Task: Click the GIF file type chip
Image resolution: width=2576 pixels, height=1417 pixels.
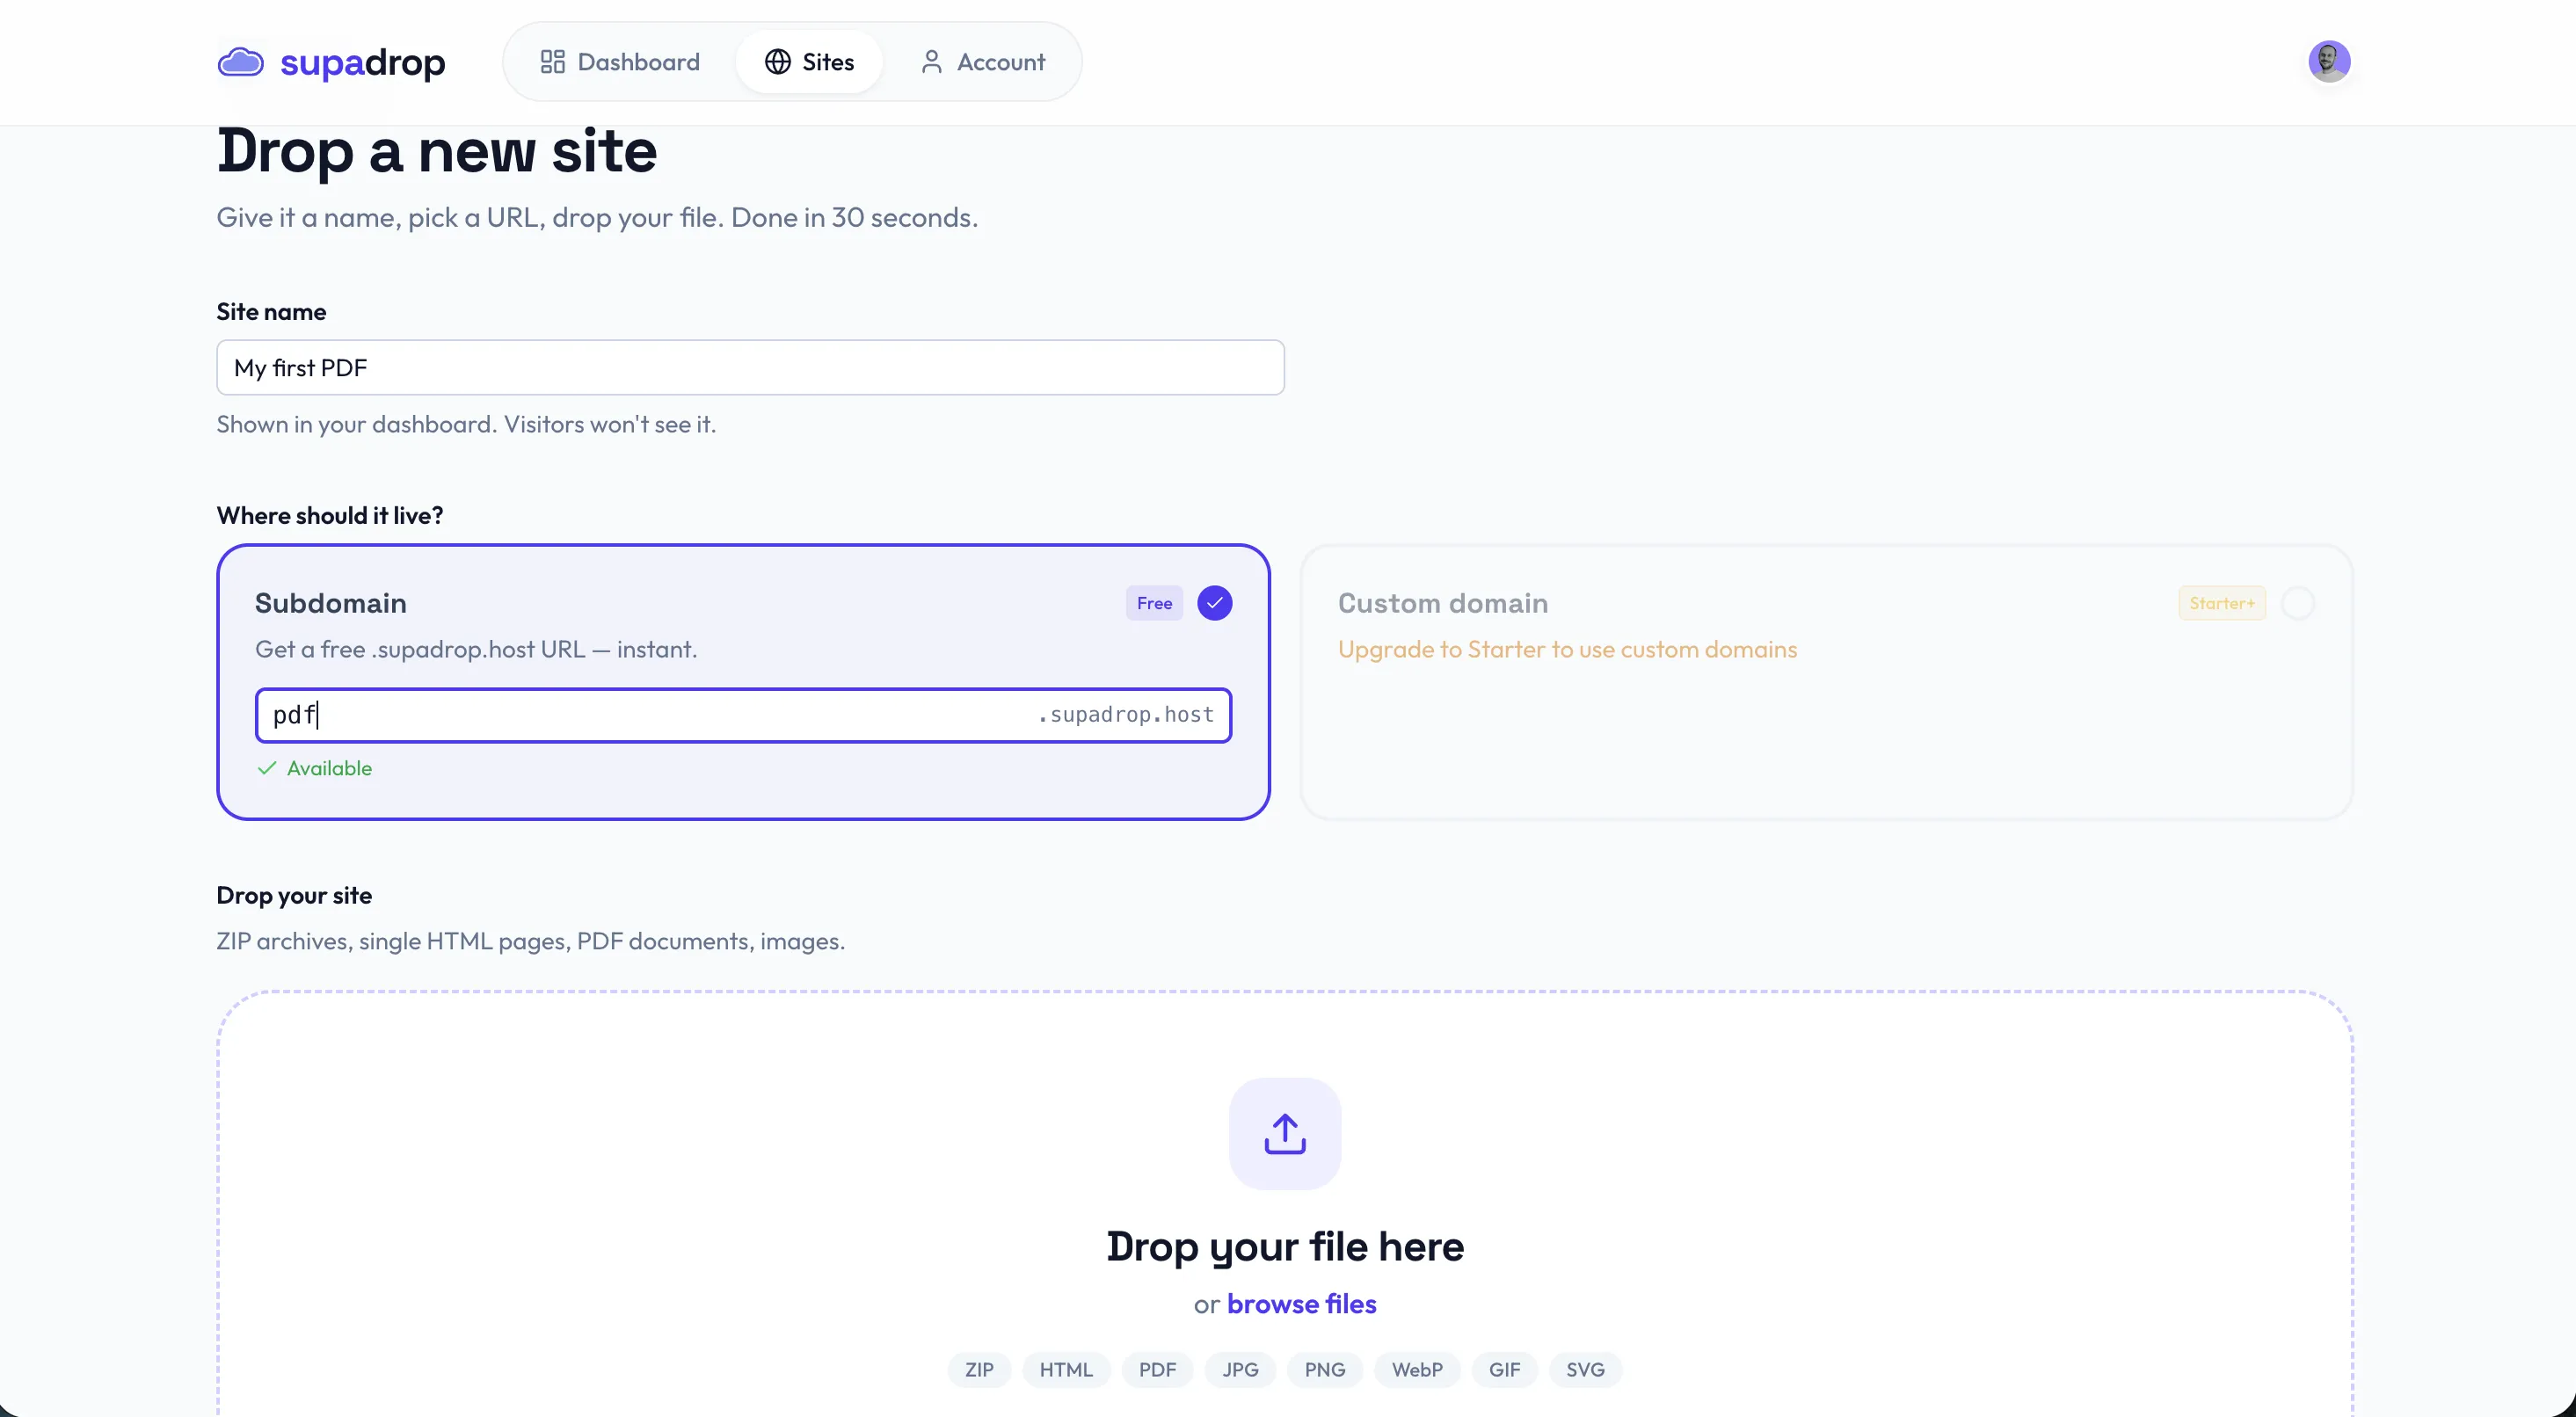Action: point(1504,1370)
